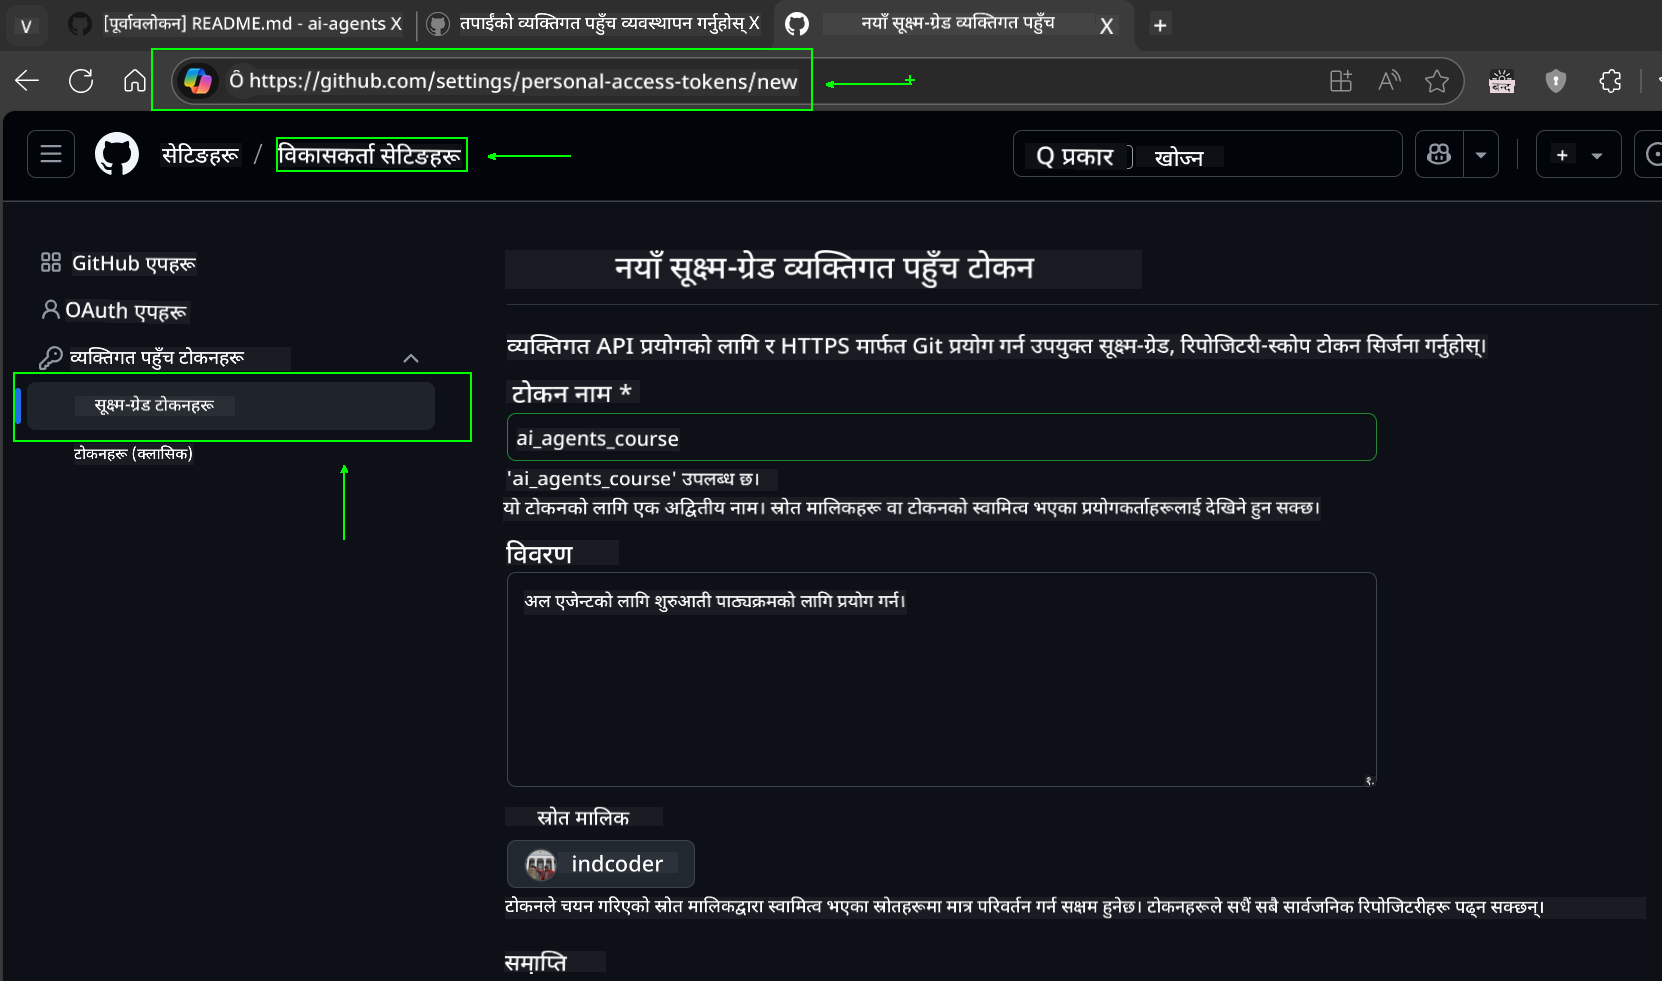
Task: Collapse the व्यक्तिगत पहुँच टोकनहरू section chevron
Action: tap(411, 358)
